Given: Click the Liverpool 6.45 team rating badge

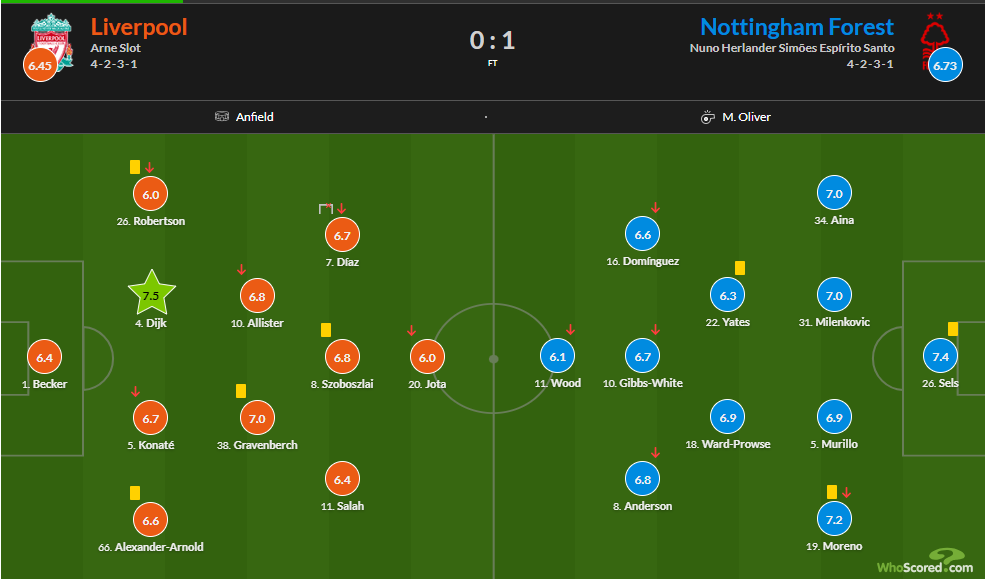Looking at the screenshot, I should (40, 65).
